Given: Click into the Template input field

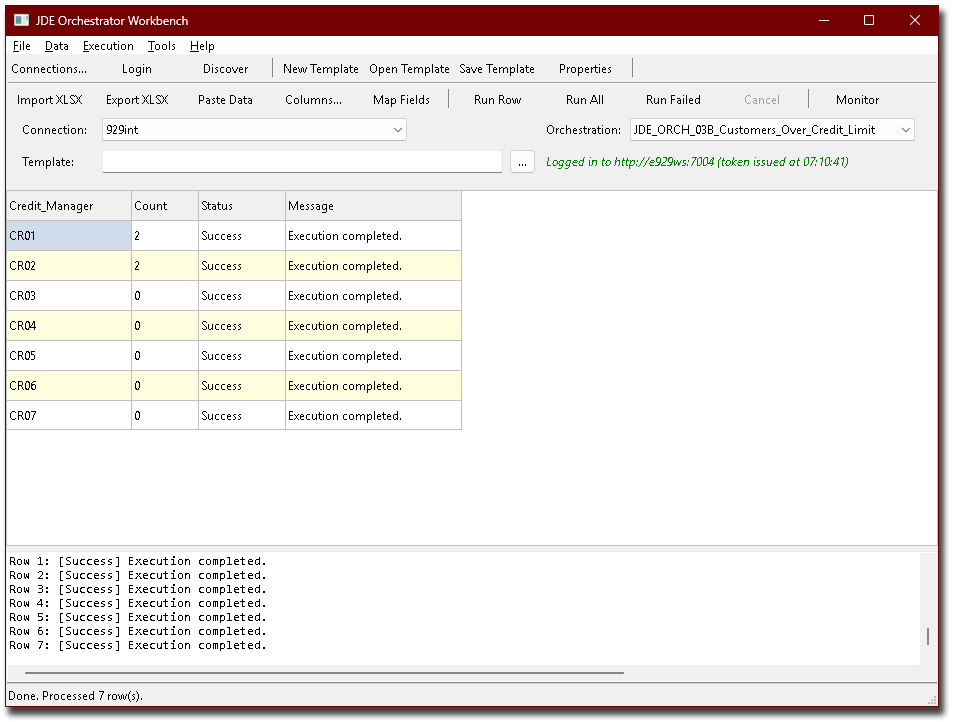Looking at the screenshot, I should (302, 162).
